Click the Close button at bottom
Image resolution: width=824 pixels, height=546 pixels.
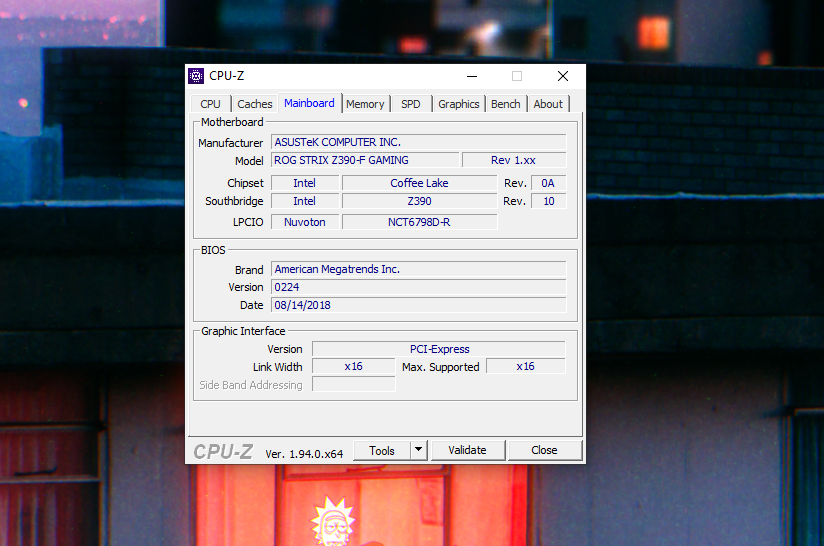pos(544,450)
